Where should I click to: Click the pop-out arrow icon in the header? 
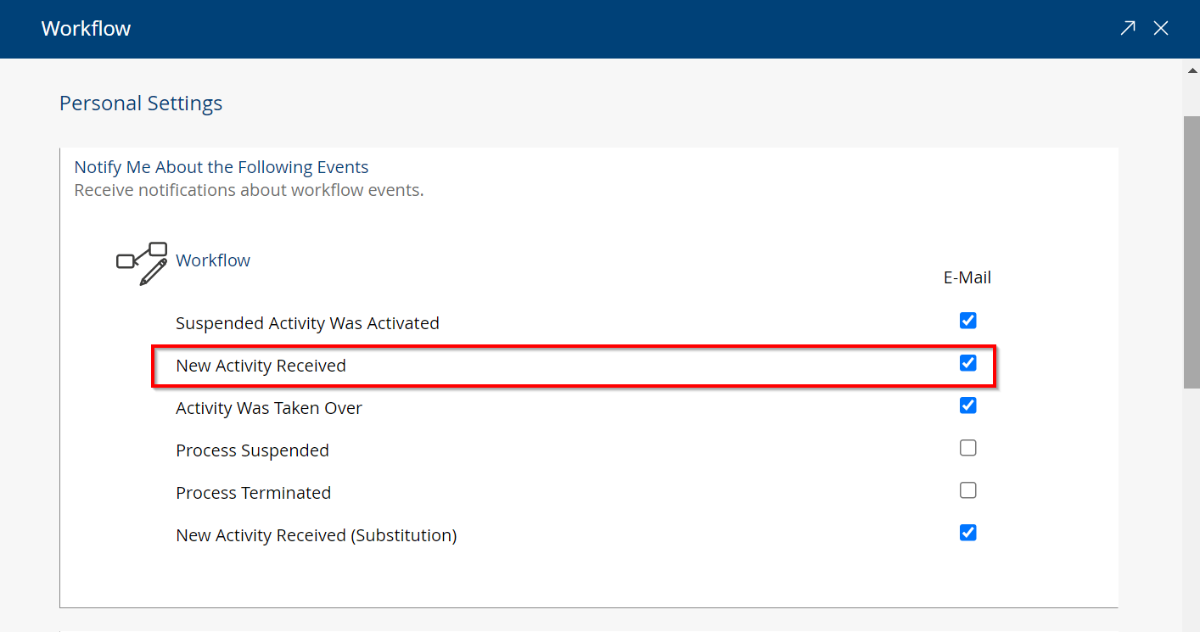click(1128, 28)
